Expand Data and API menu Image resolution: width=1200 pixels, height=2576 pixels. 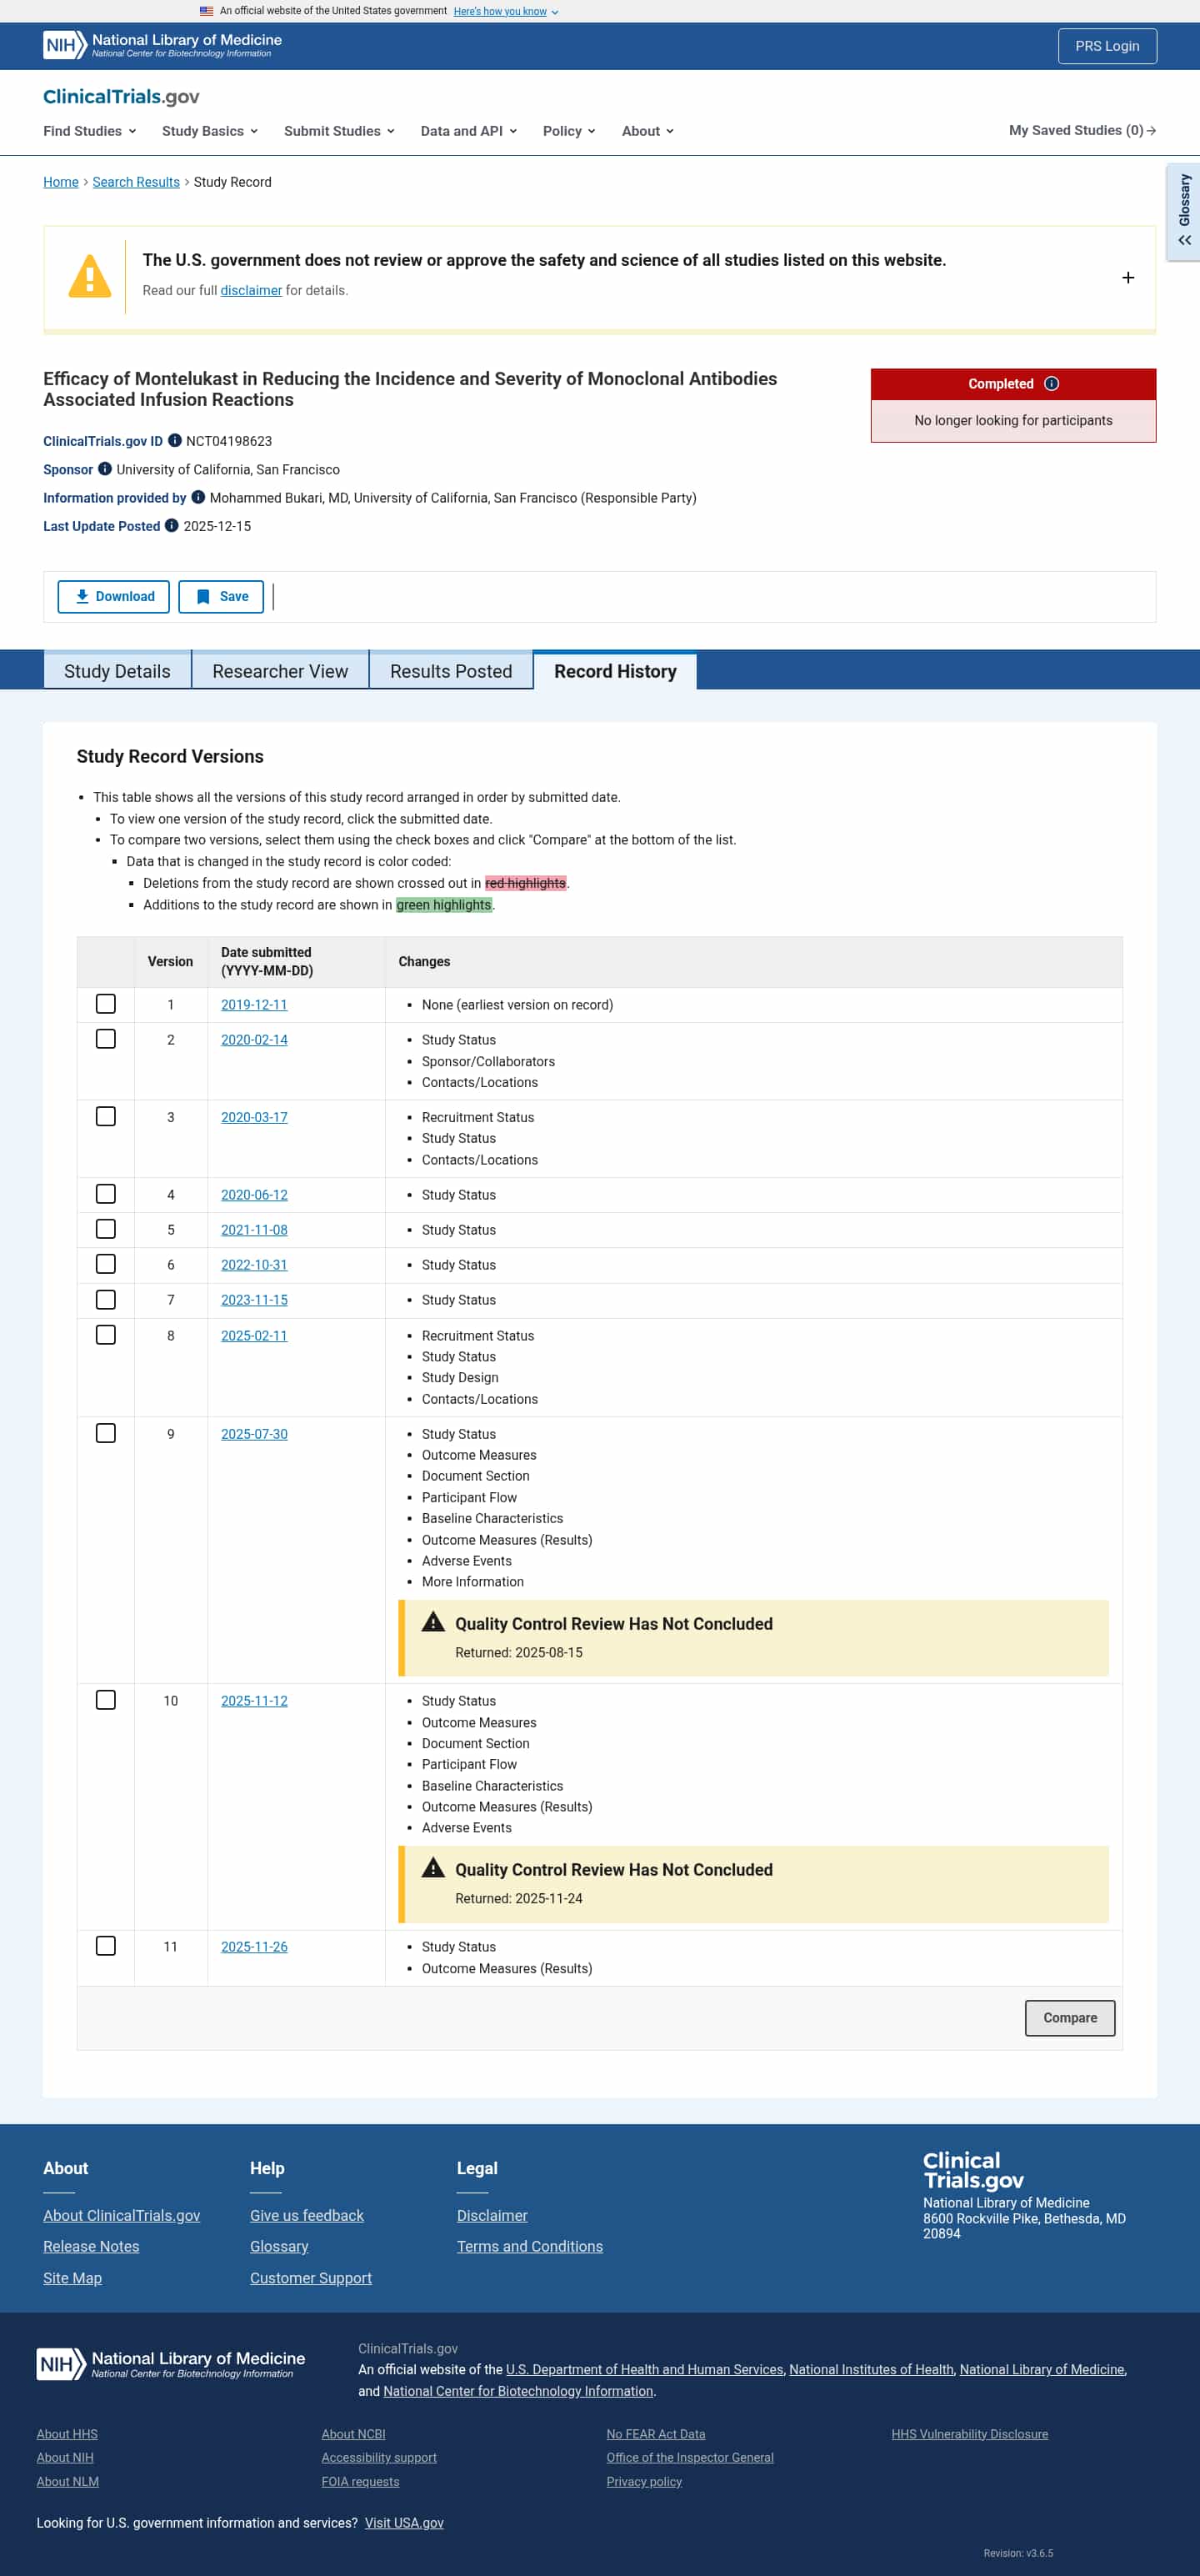pyautogui.click(x=469, y=131)
